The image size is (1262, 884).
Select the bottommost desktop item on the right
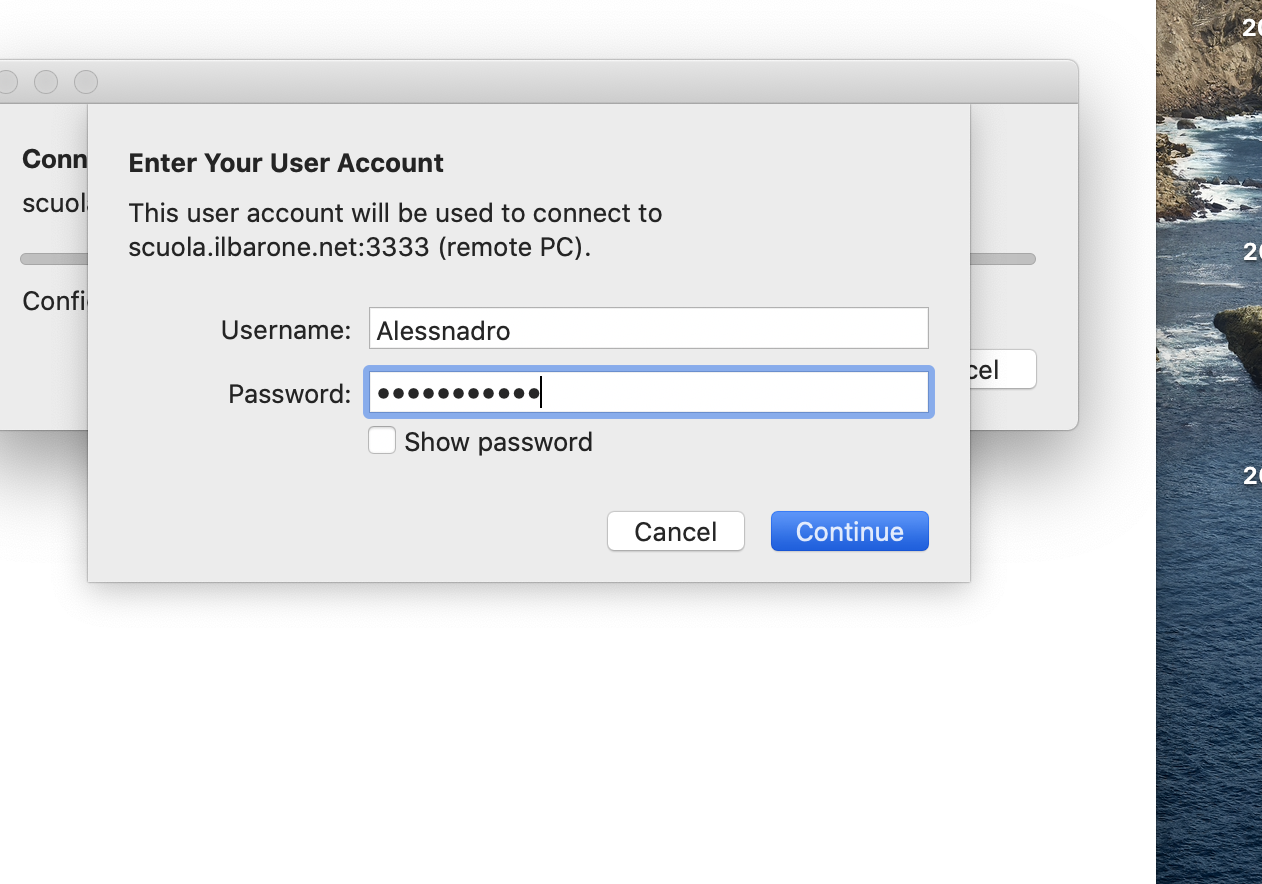[1251, 475]
